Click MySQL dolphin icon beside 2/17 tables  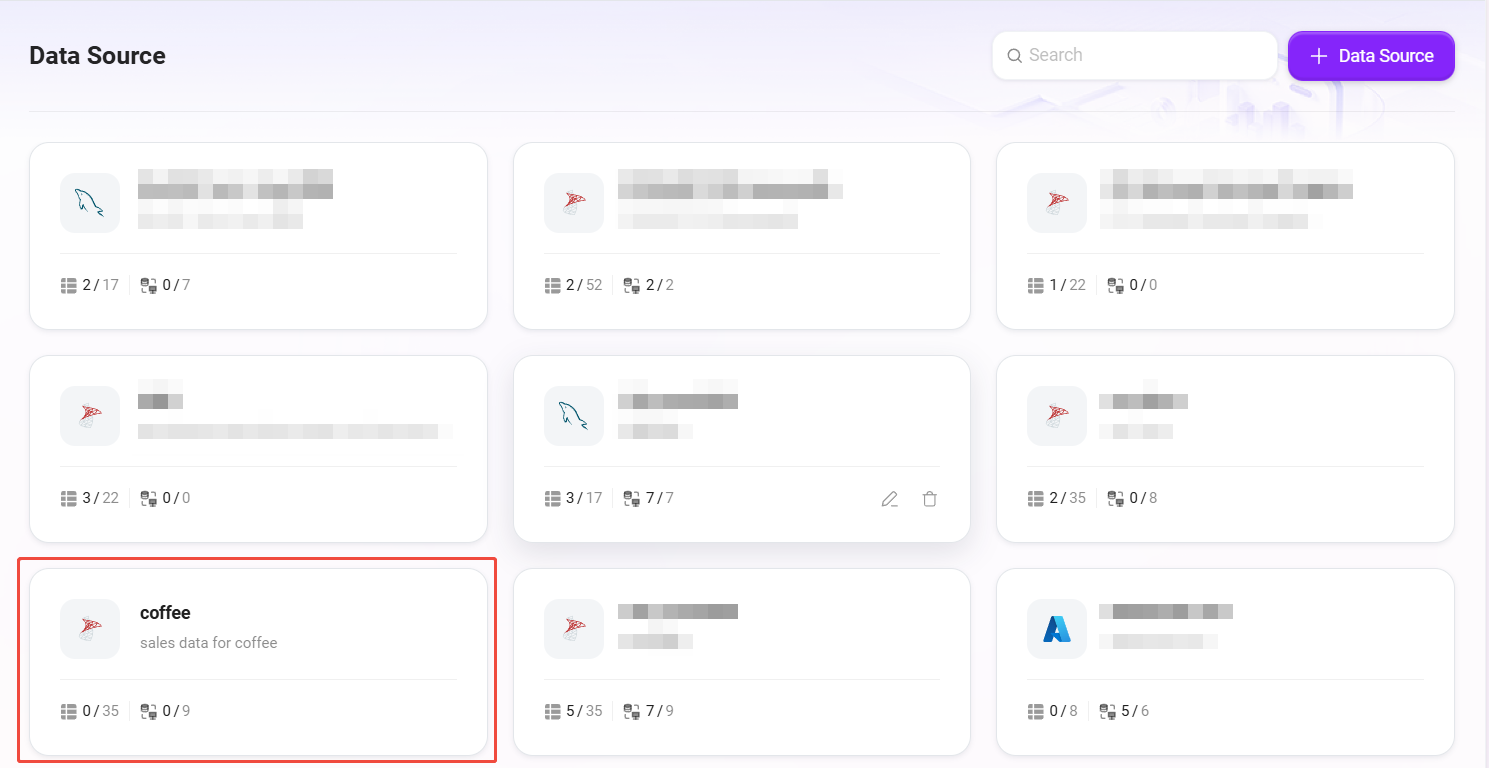click(x=90, y=203)
